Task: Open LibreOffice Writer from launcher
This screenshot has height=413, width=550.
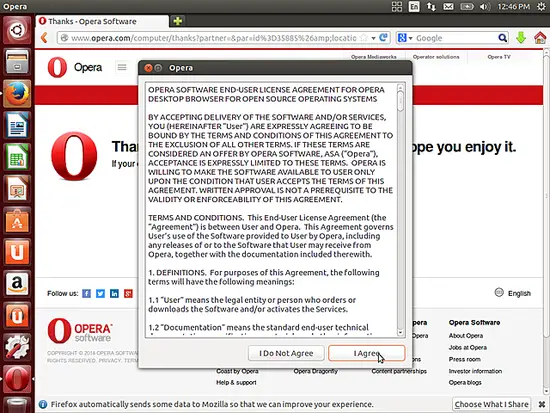Action: coord(17,125)
